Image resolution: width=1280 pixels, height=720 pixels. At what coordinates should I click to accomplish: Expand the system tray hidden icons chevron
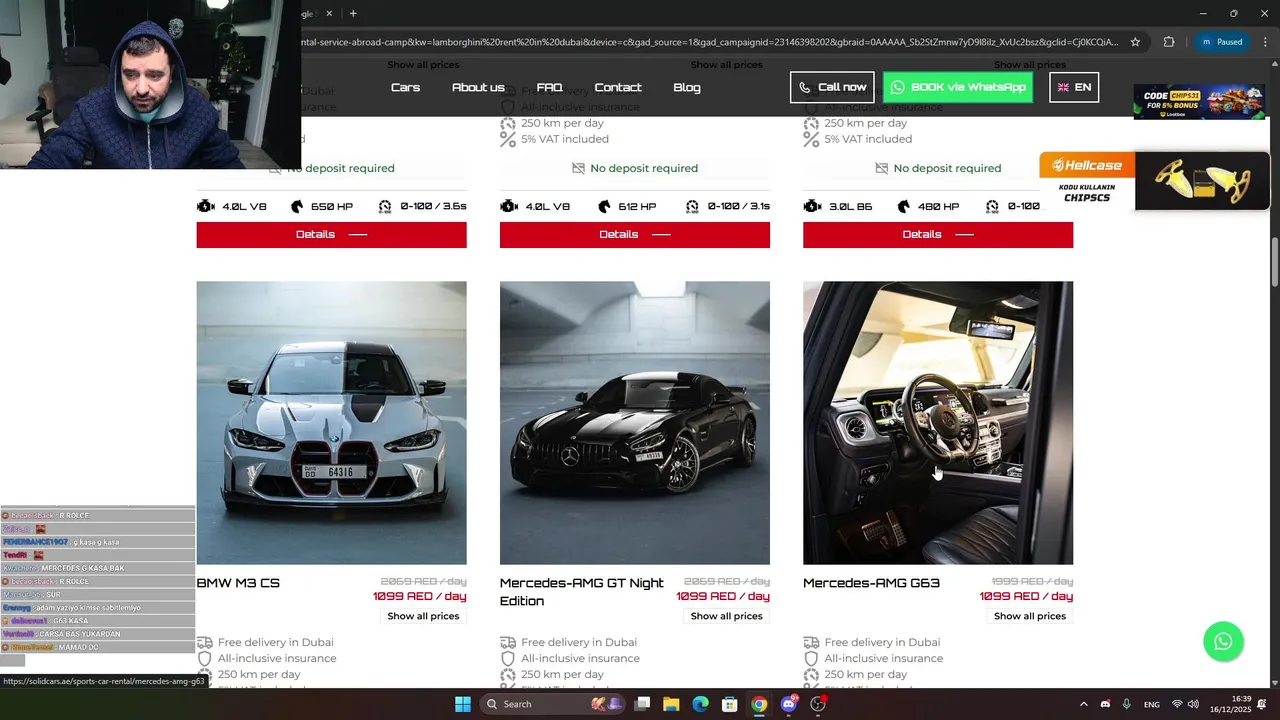pyautogui.click(x=1084, y=704)
